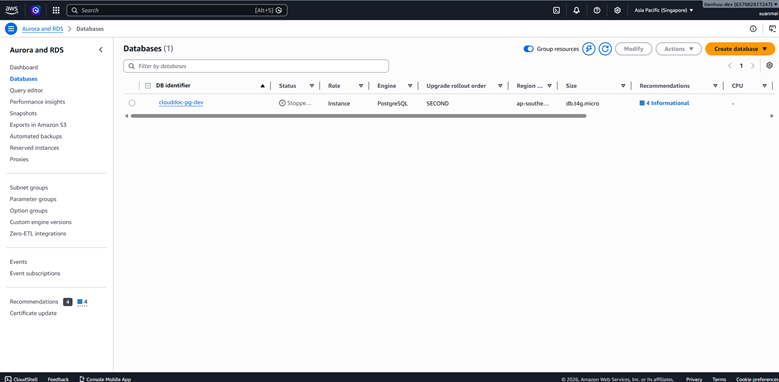Open the account menu tienhuu-dev
This screenshot has width=779, height=382.
tap(740, 4)
